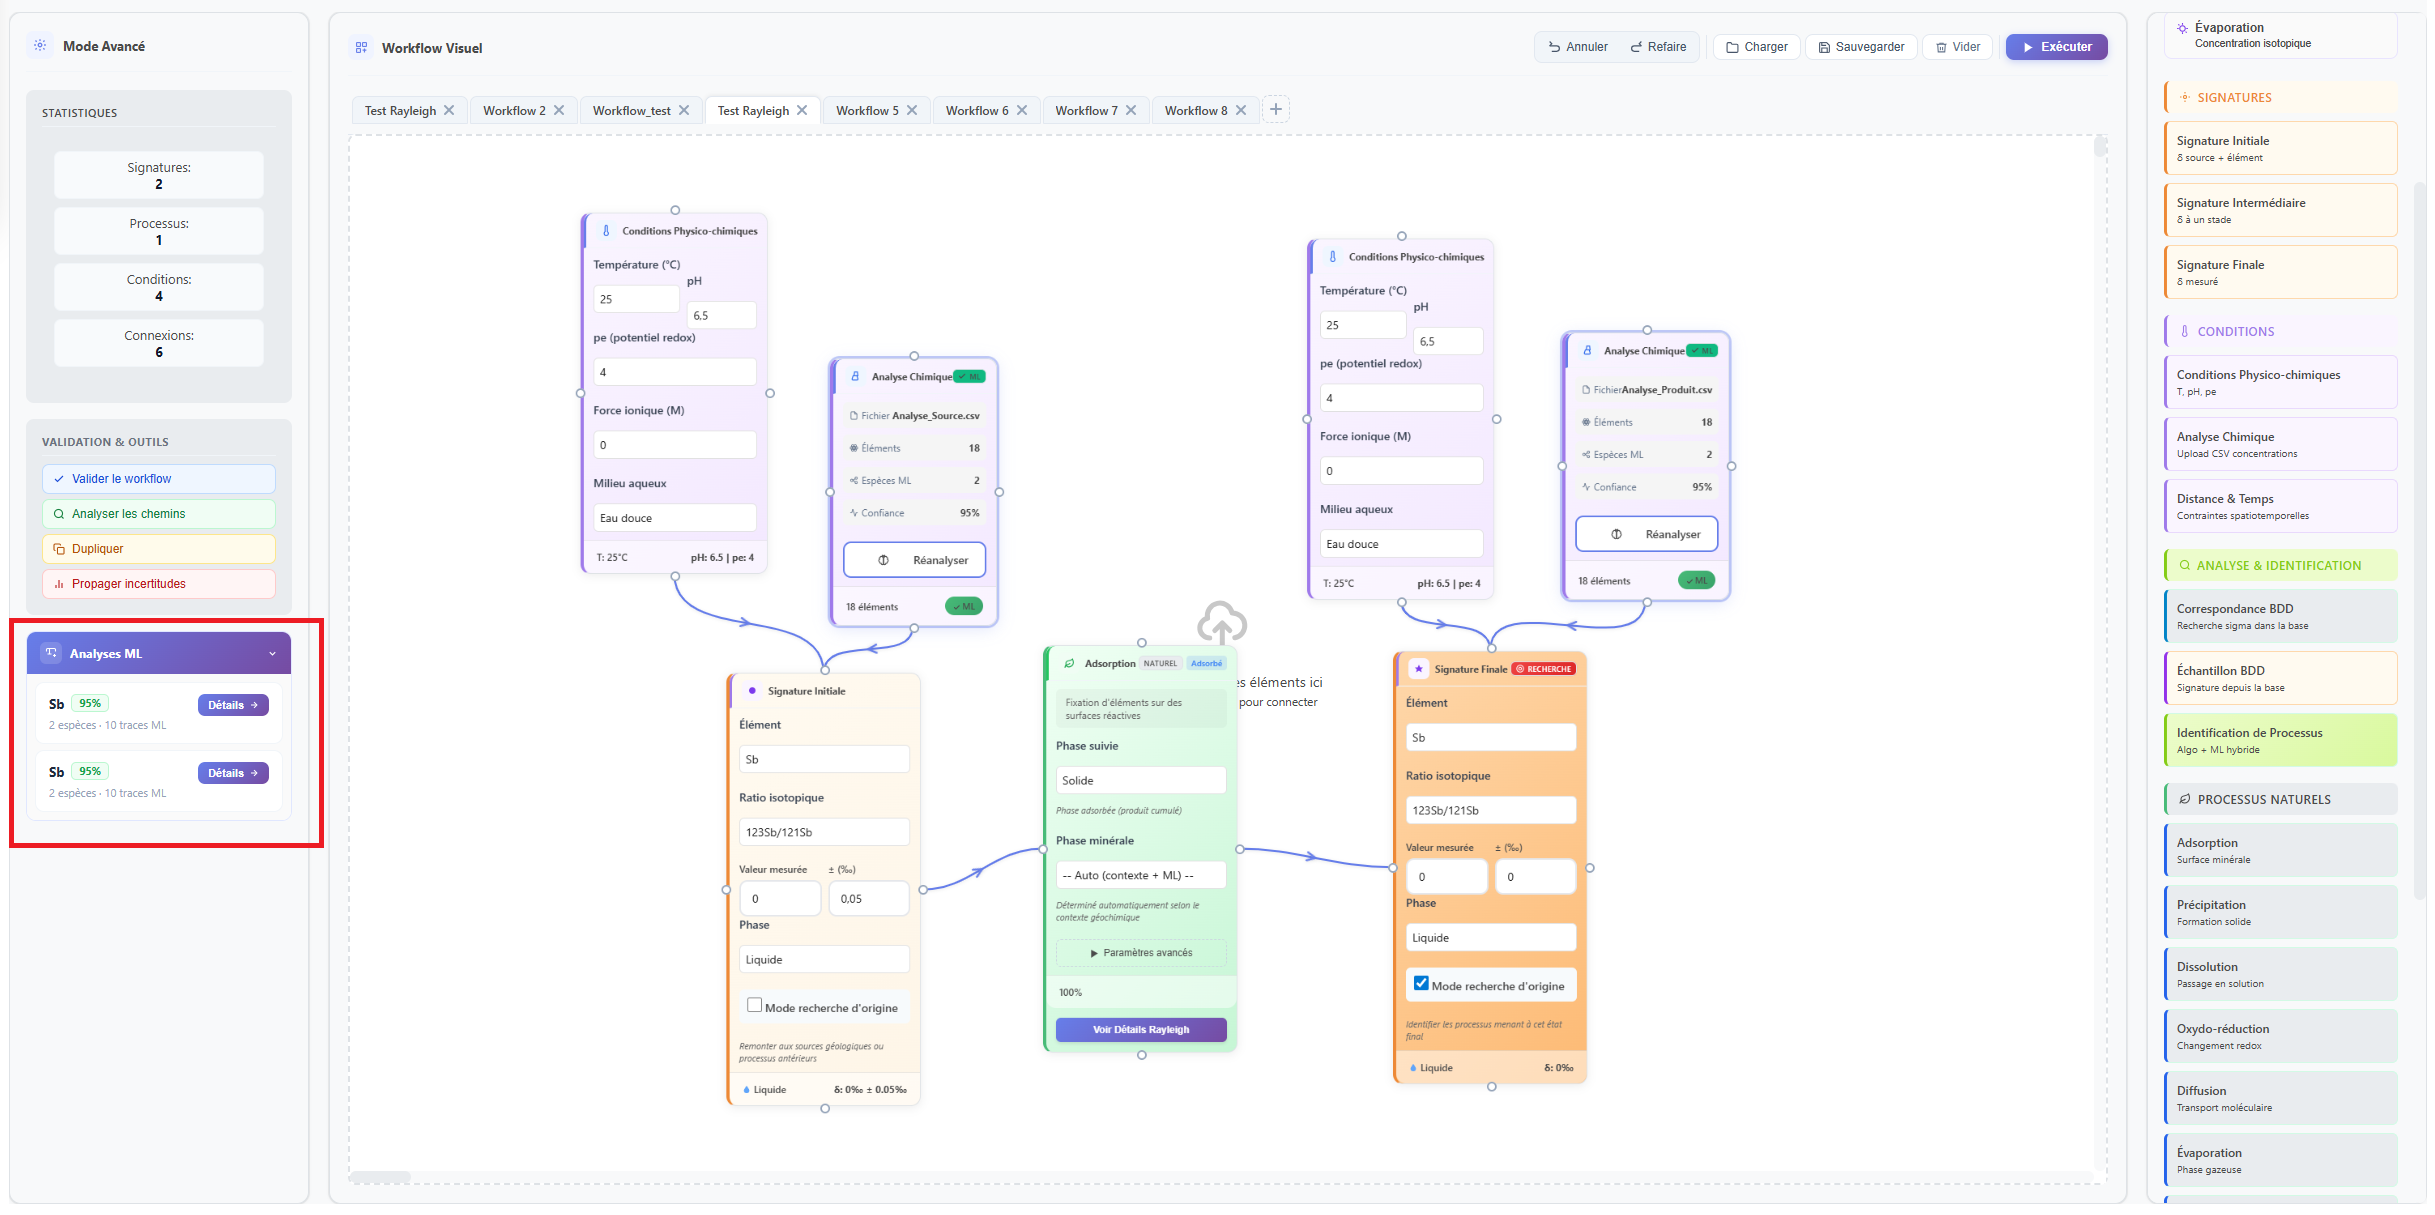
Task: Click the cloud upload icon on canvas
Action: pyautogui.click(x=1222, y=622)
